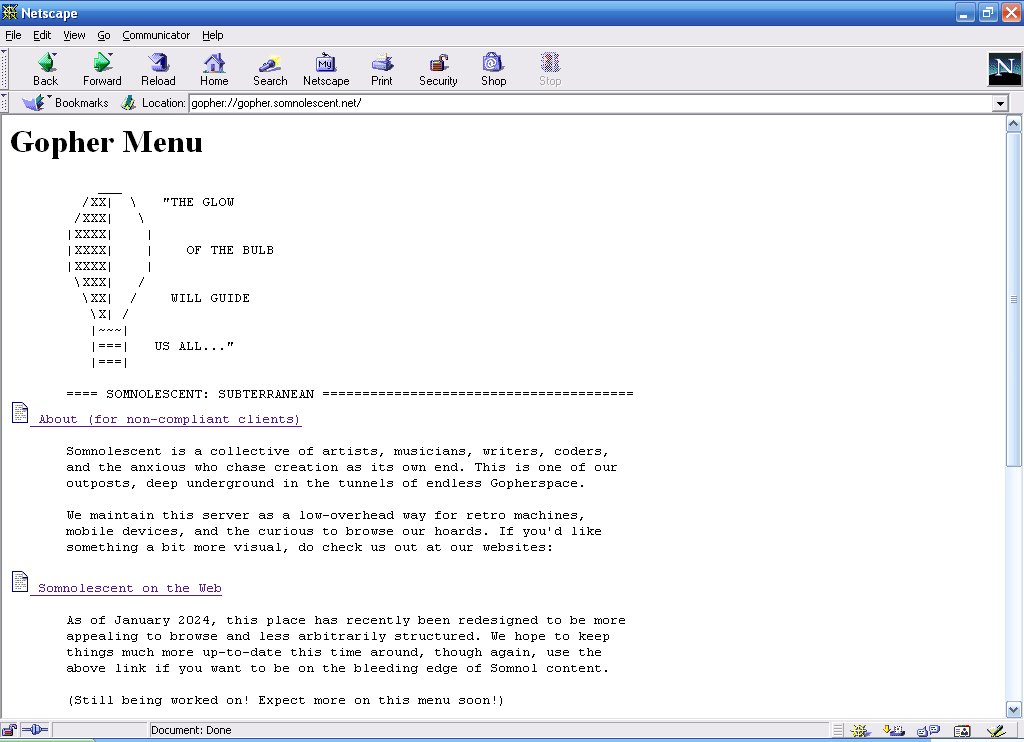Click the Shop toolbar icon
The height and width of the screenshot is (742, 1024).
point(493,69)
